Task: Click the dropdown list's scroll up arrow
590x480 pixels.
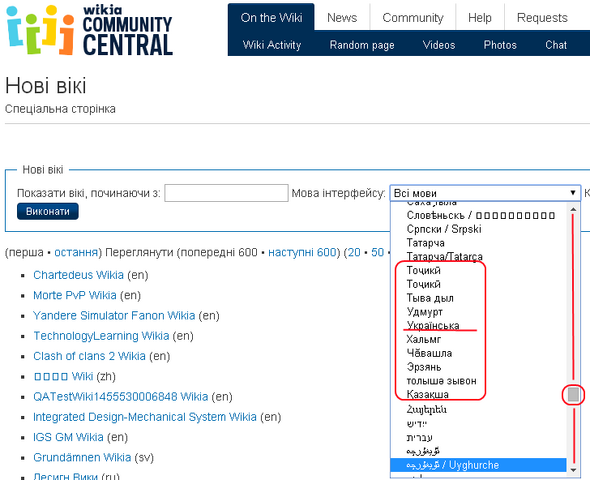Action: pos(573,209)
